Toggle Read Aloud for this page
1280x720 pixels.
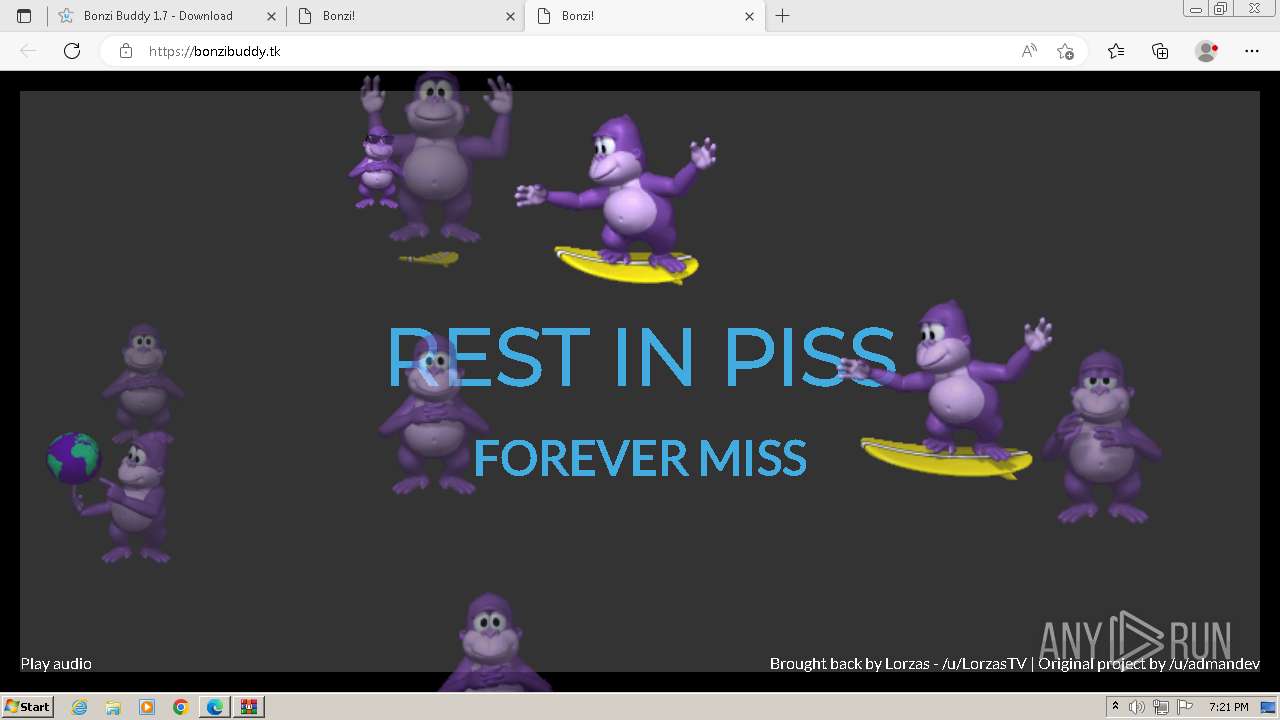[1029, 51]
